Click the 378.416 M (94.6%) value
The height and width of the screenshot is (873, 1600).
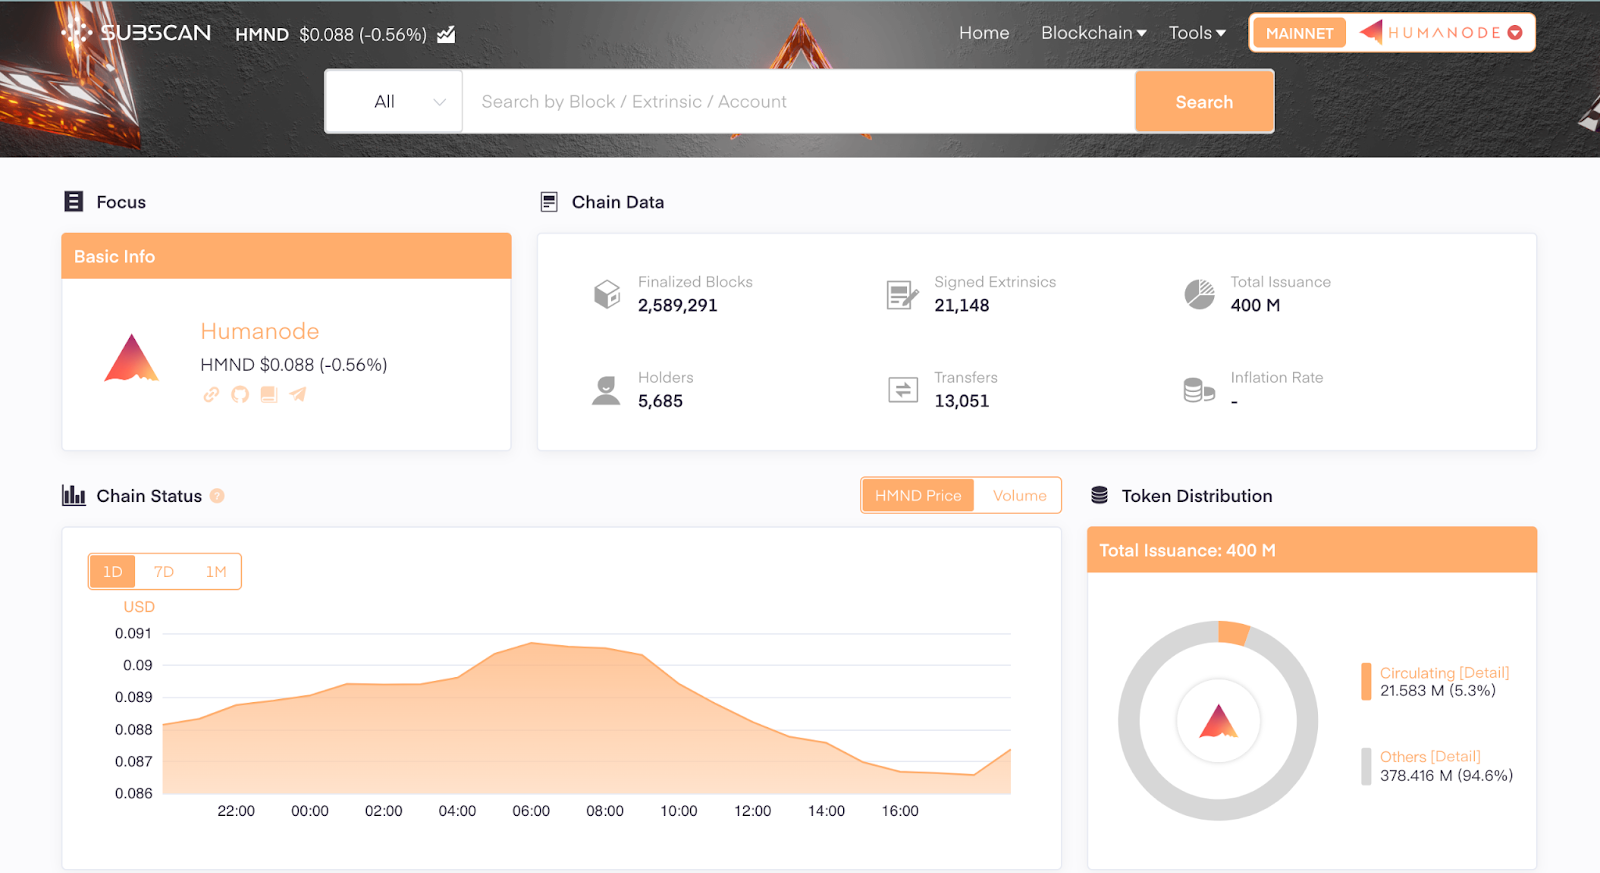click(1446, 775)
